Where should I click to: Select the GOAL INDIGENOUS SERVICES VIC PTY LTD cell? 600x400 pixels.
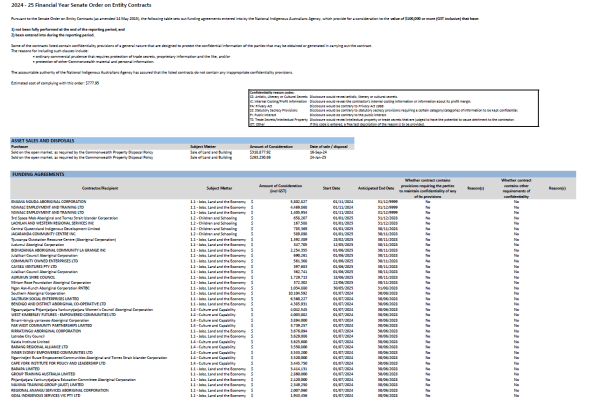click(48, 395)
